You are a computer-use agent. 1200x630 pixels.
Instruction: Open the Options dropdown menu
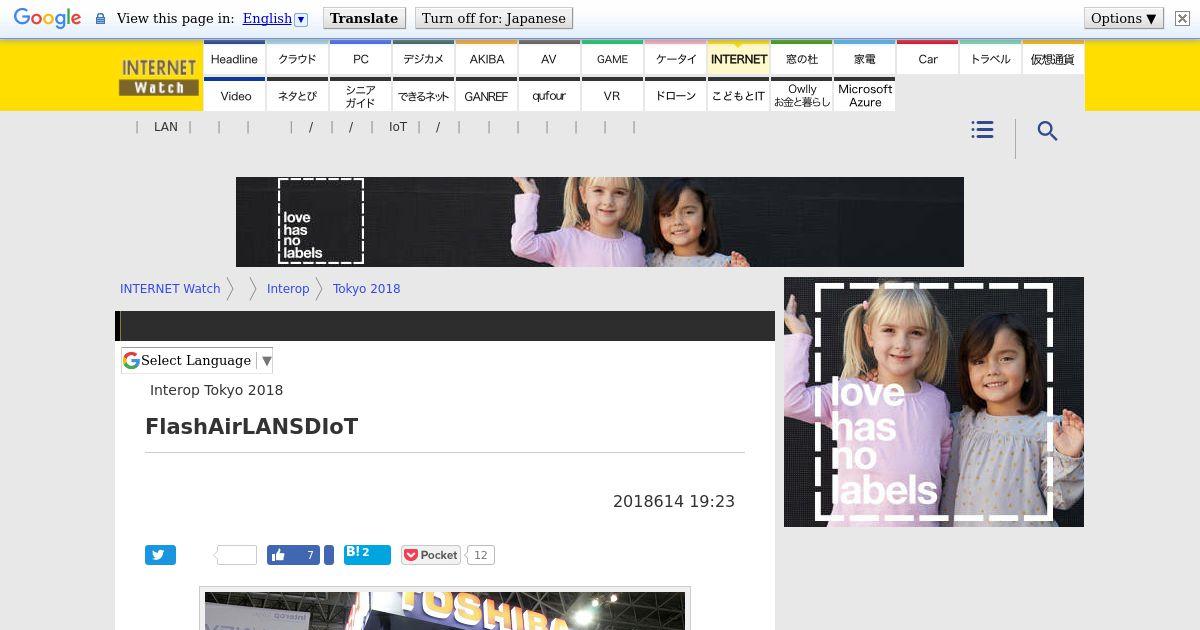1124,18
